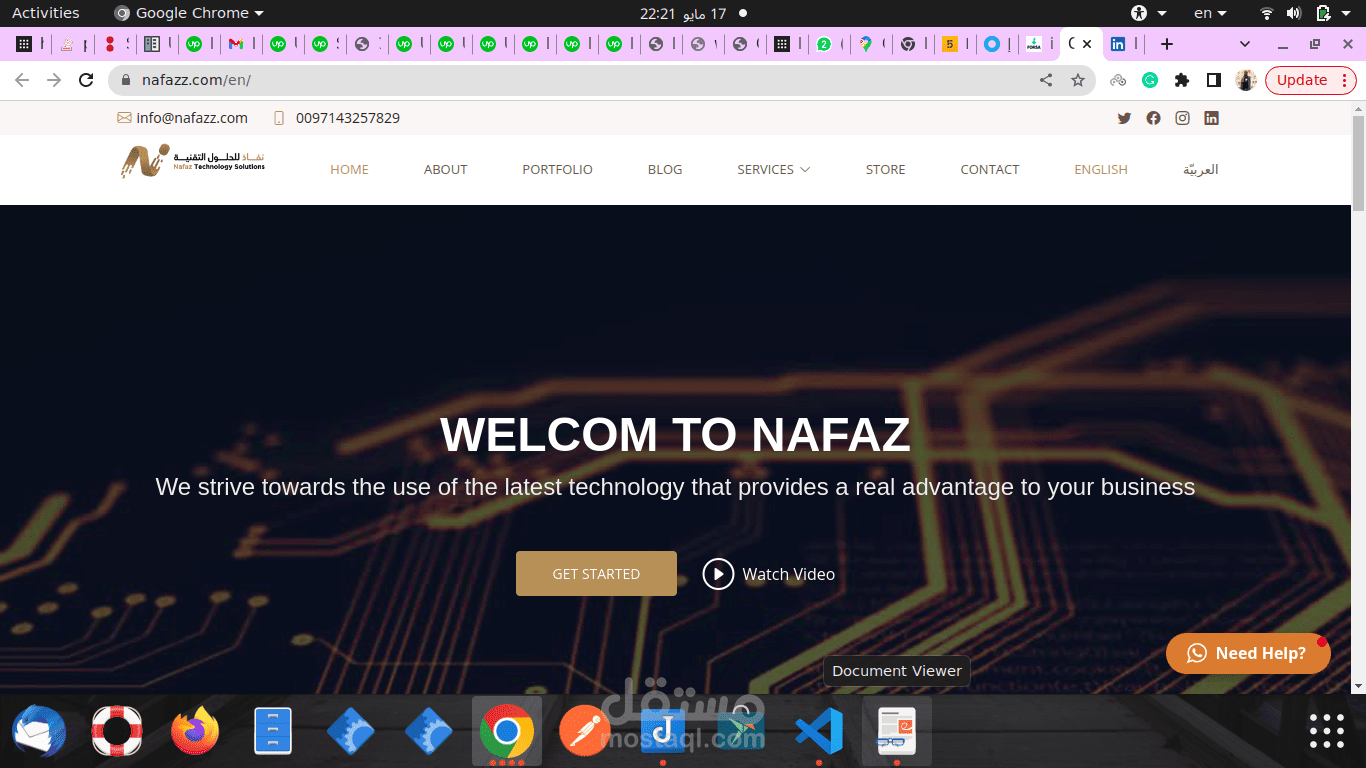1366x768 pixels.
Task: Switch to the Gmail tab
Action: pyautogui.click(x=239, y=44)
